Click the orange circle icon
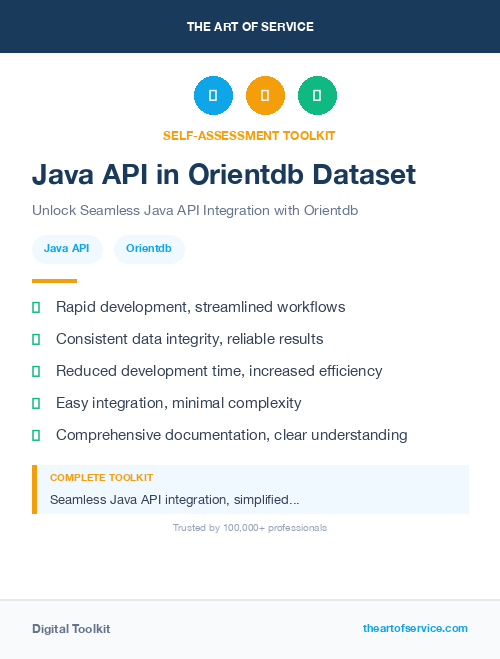The height and width of the screenshot is (659, 500). pyautogui.click(x=265, y=95)
